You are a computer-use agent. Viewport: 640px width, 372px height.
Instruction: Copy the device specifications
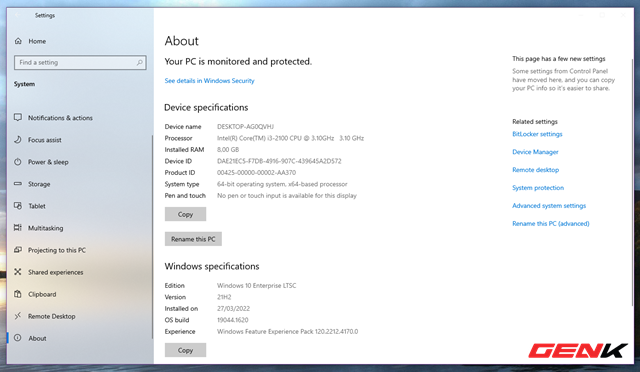click(185, 214)
